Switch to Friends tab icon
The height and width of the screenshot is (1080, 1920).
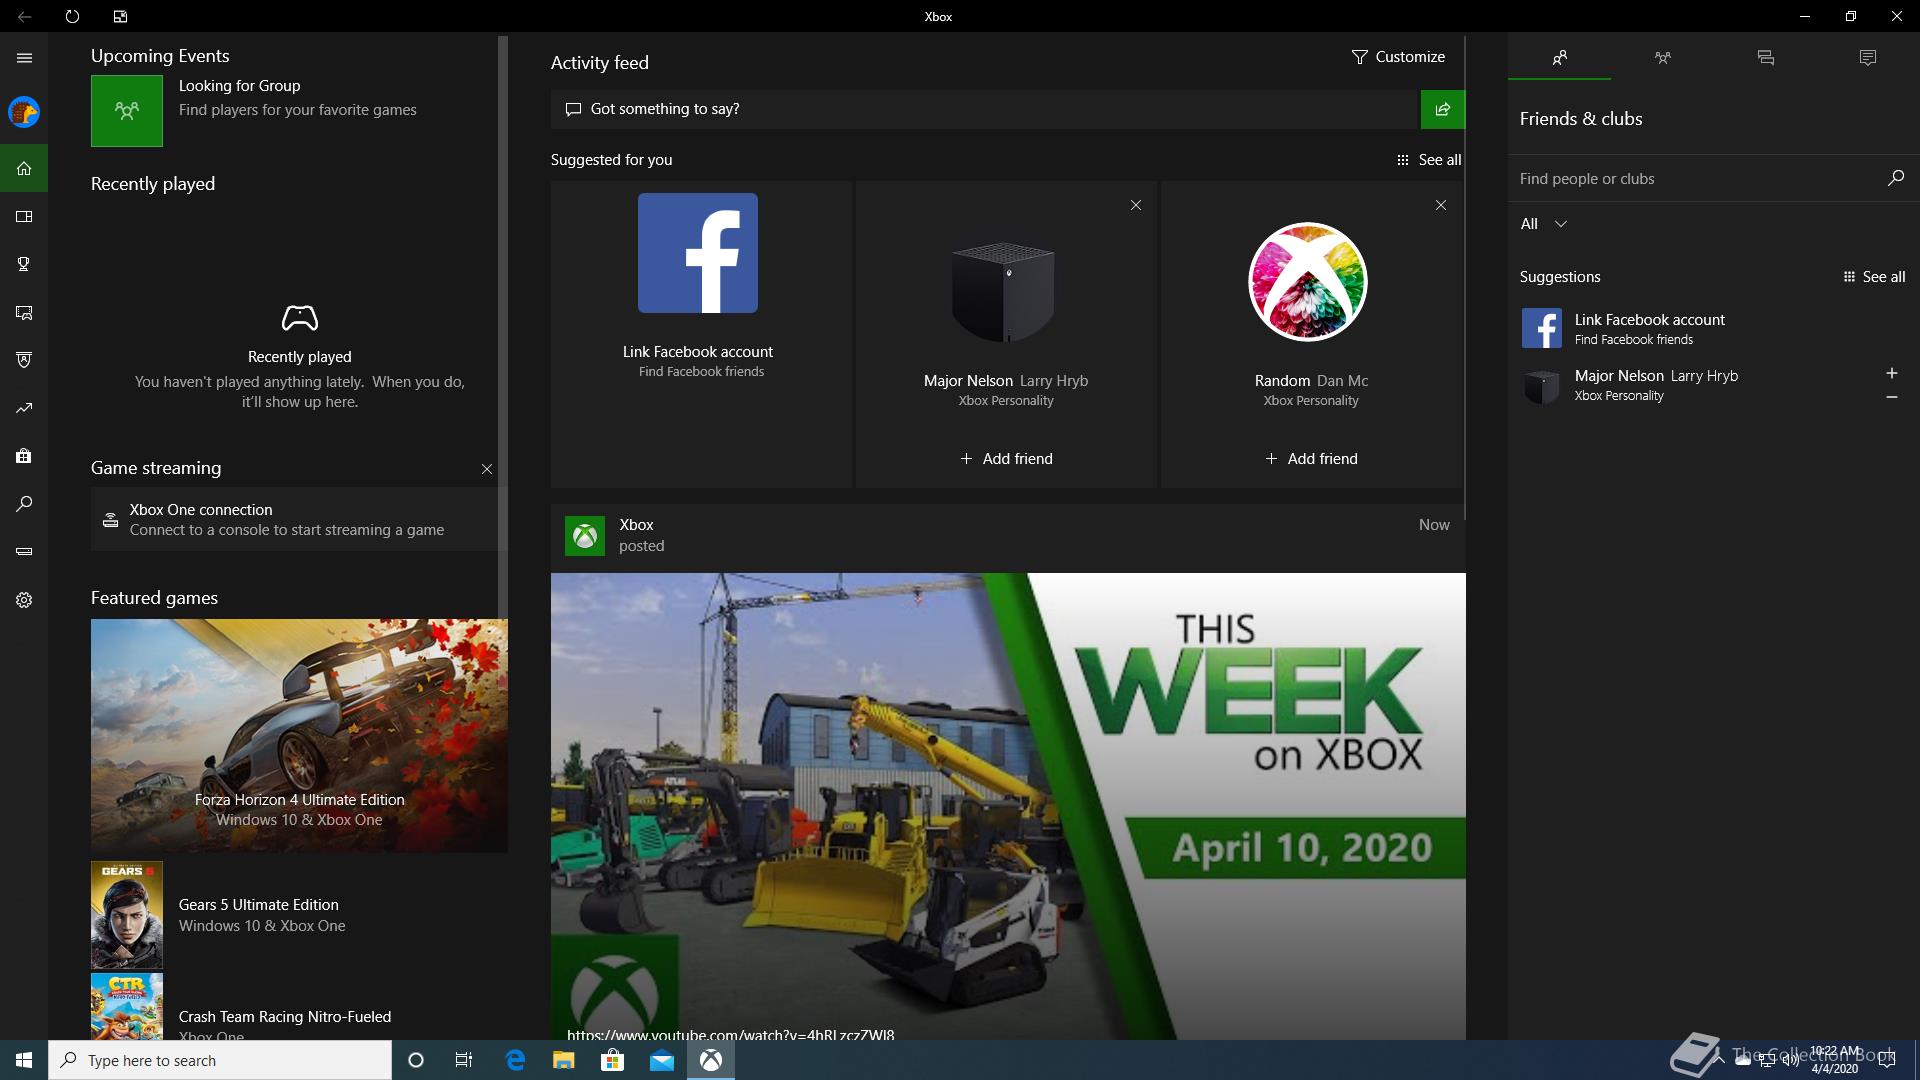coord(1559,58)
